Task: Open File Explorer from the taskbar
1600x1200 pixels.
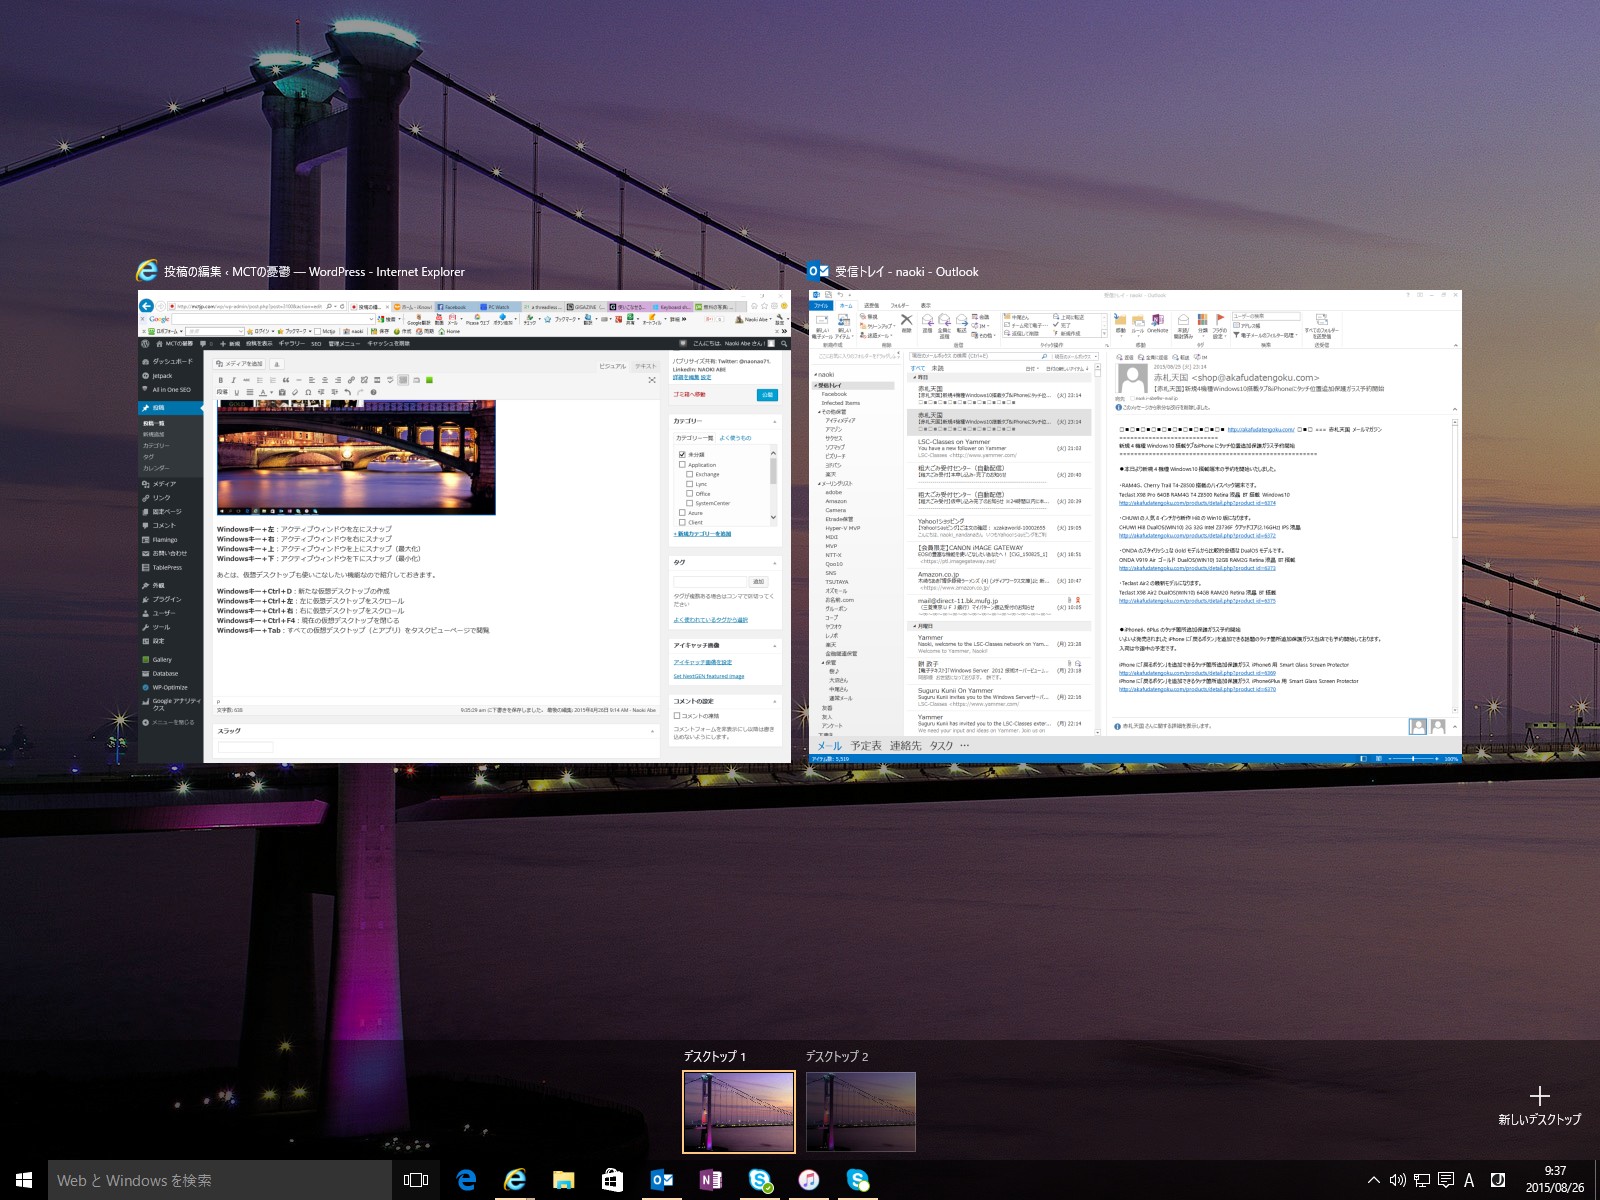Action: click(564, 1180)
